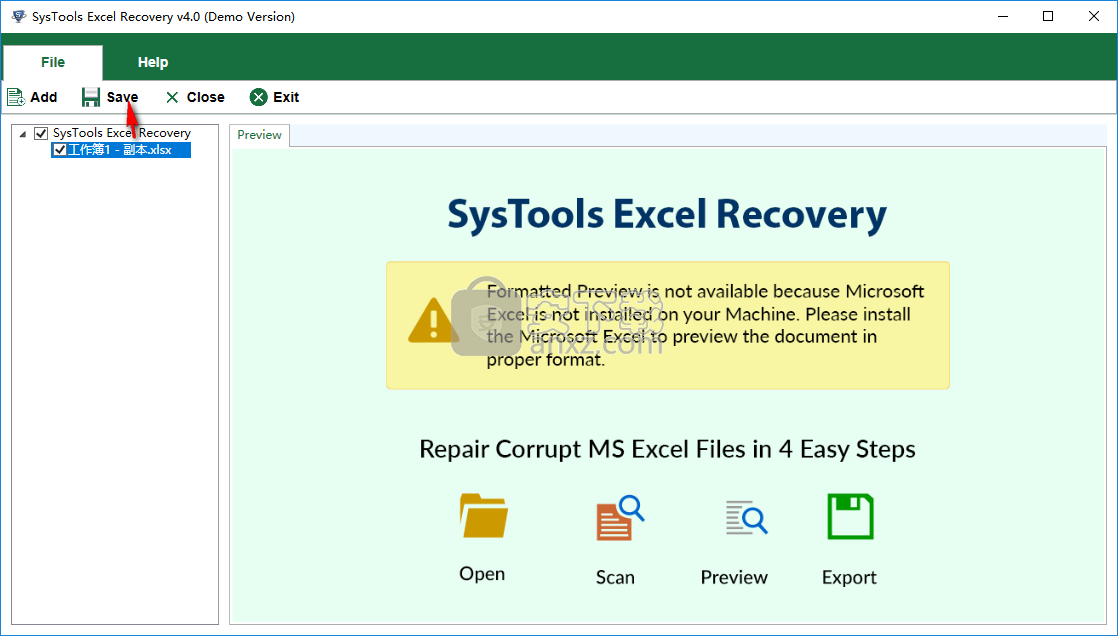Click the Export step label
The height and width of the screenshot is (636, 1118).
coord(849,577)
